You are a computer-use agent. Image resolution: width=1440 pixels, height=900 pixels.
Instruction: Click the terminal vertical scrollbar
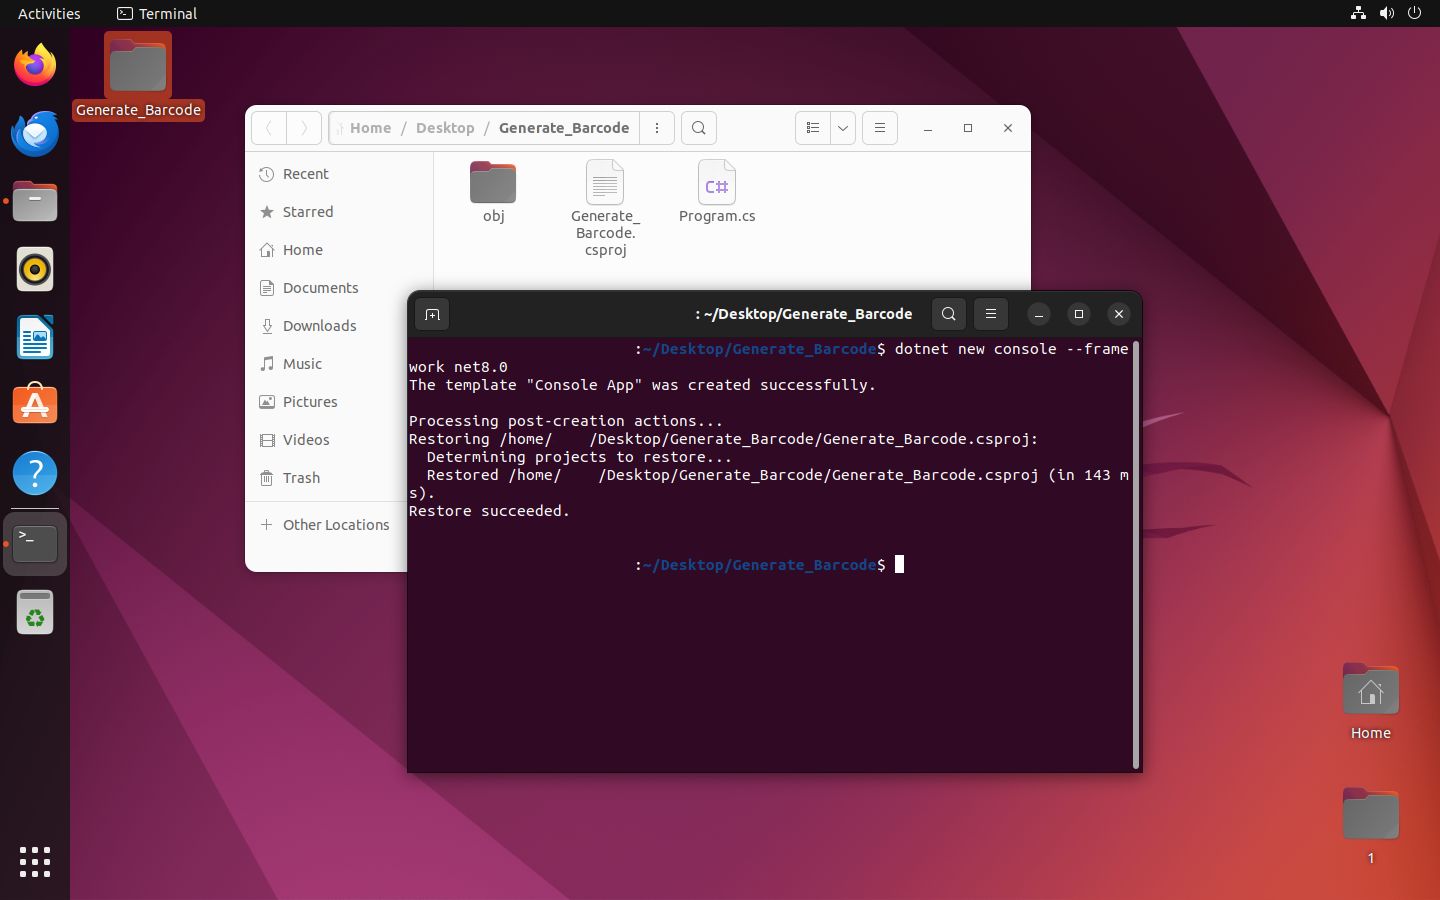coord(1136,555)
